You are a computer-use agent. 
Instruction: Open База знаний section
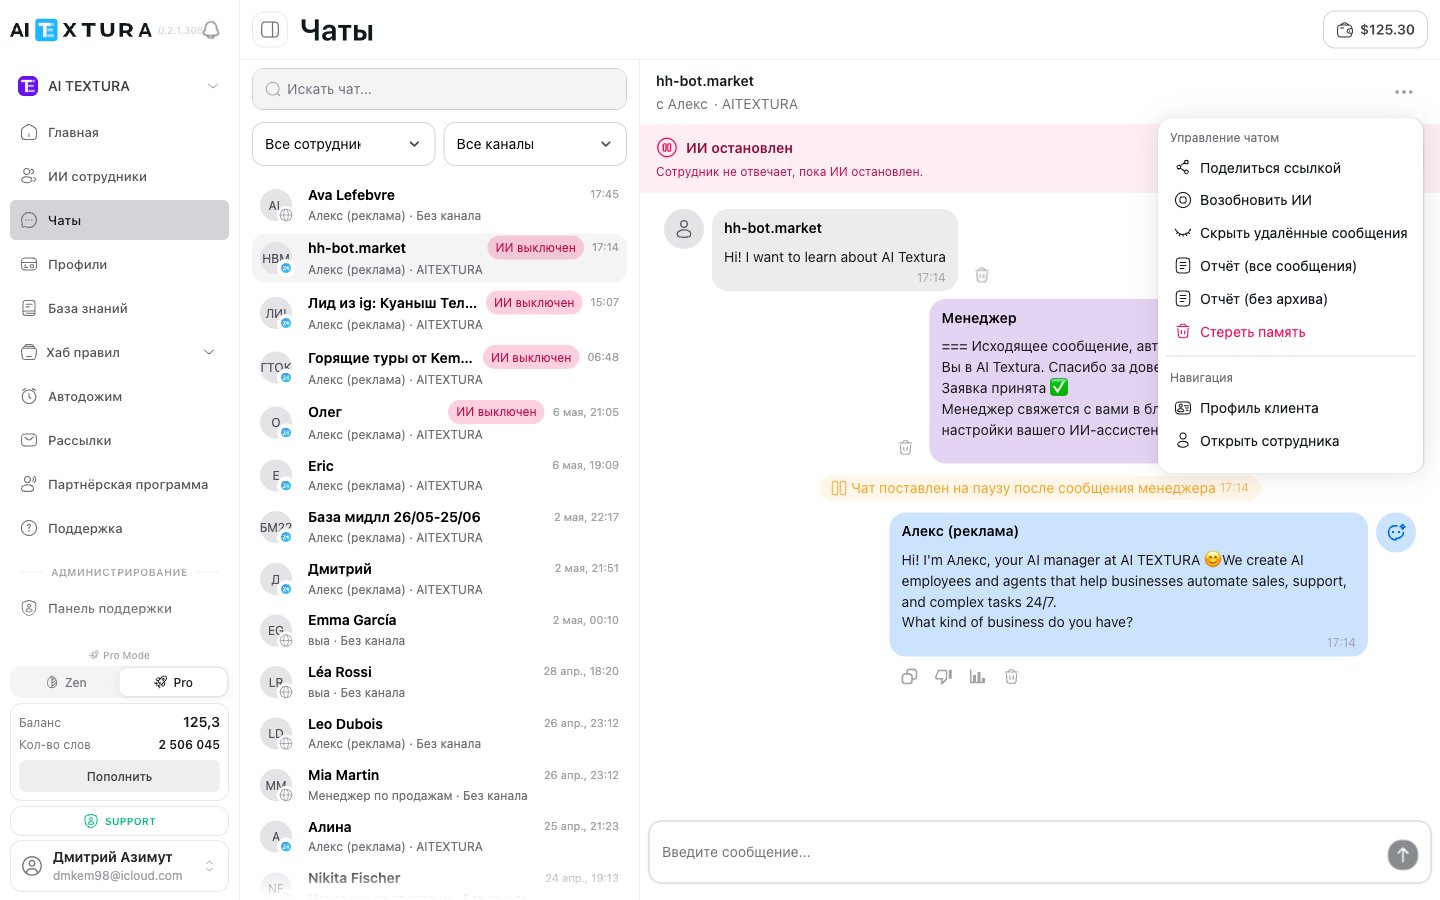coord(119,308)
